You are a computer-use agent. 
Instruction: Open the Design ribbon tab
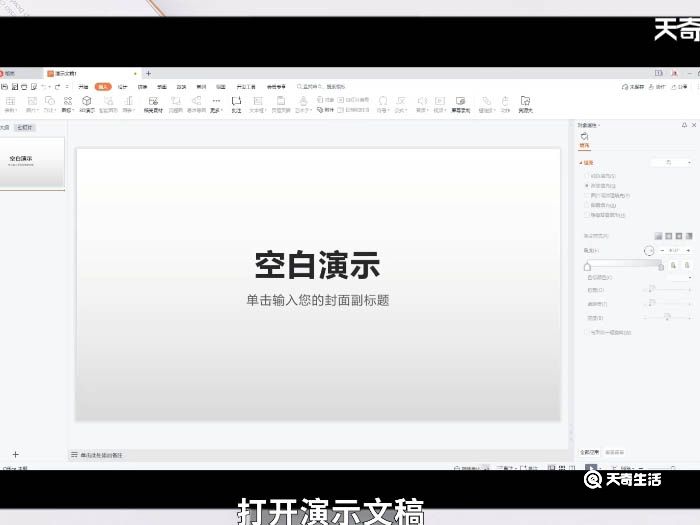click(123, 87)
